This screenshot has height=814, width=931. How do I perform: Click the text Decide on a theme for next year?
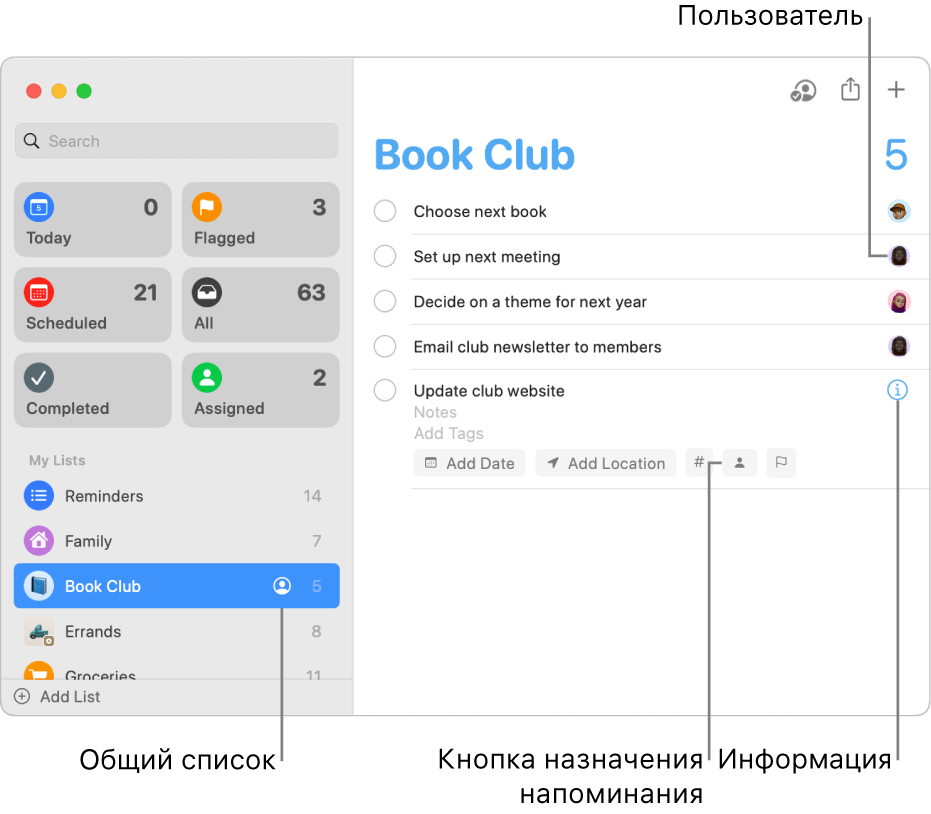click(530, 302)
